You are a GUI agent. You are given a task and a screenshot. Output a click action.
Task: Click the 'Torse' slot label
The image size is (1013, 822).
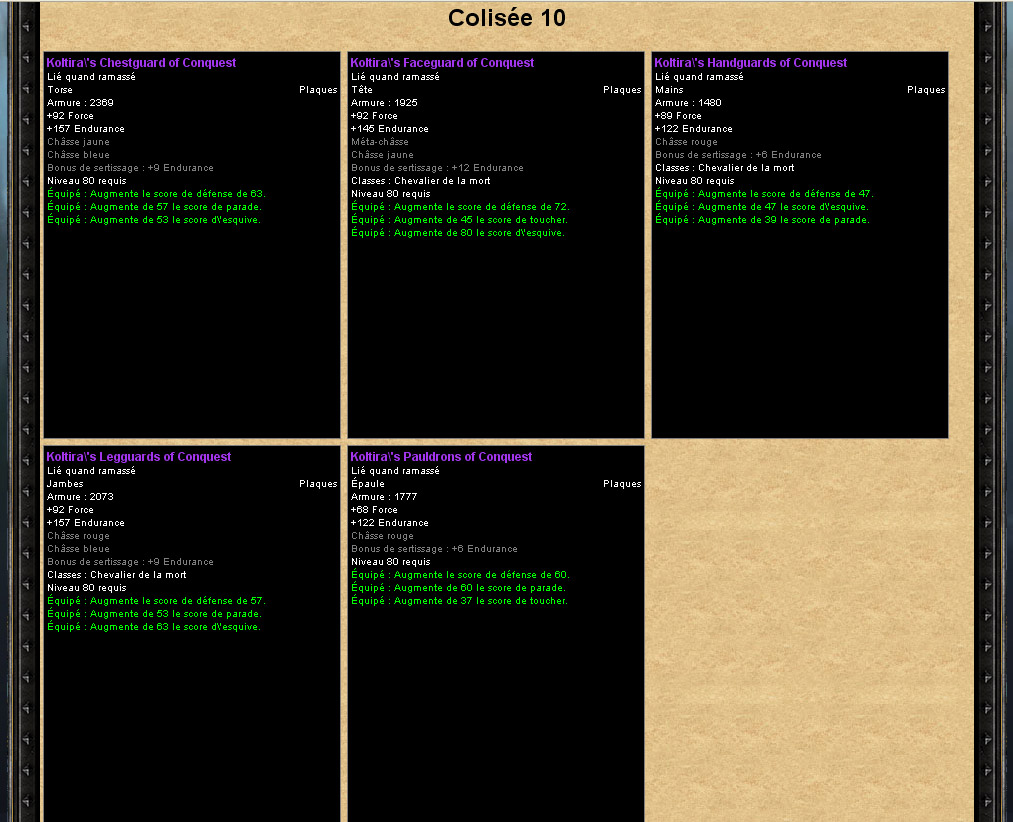pos(59,90)
